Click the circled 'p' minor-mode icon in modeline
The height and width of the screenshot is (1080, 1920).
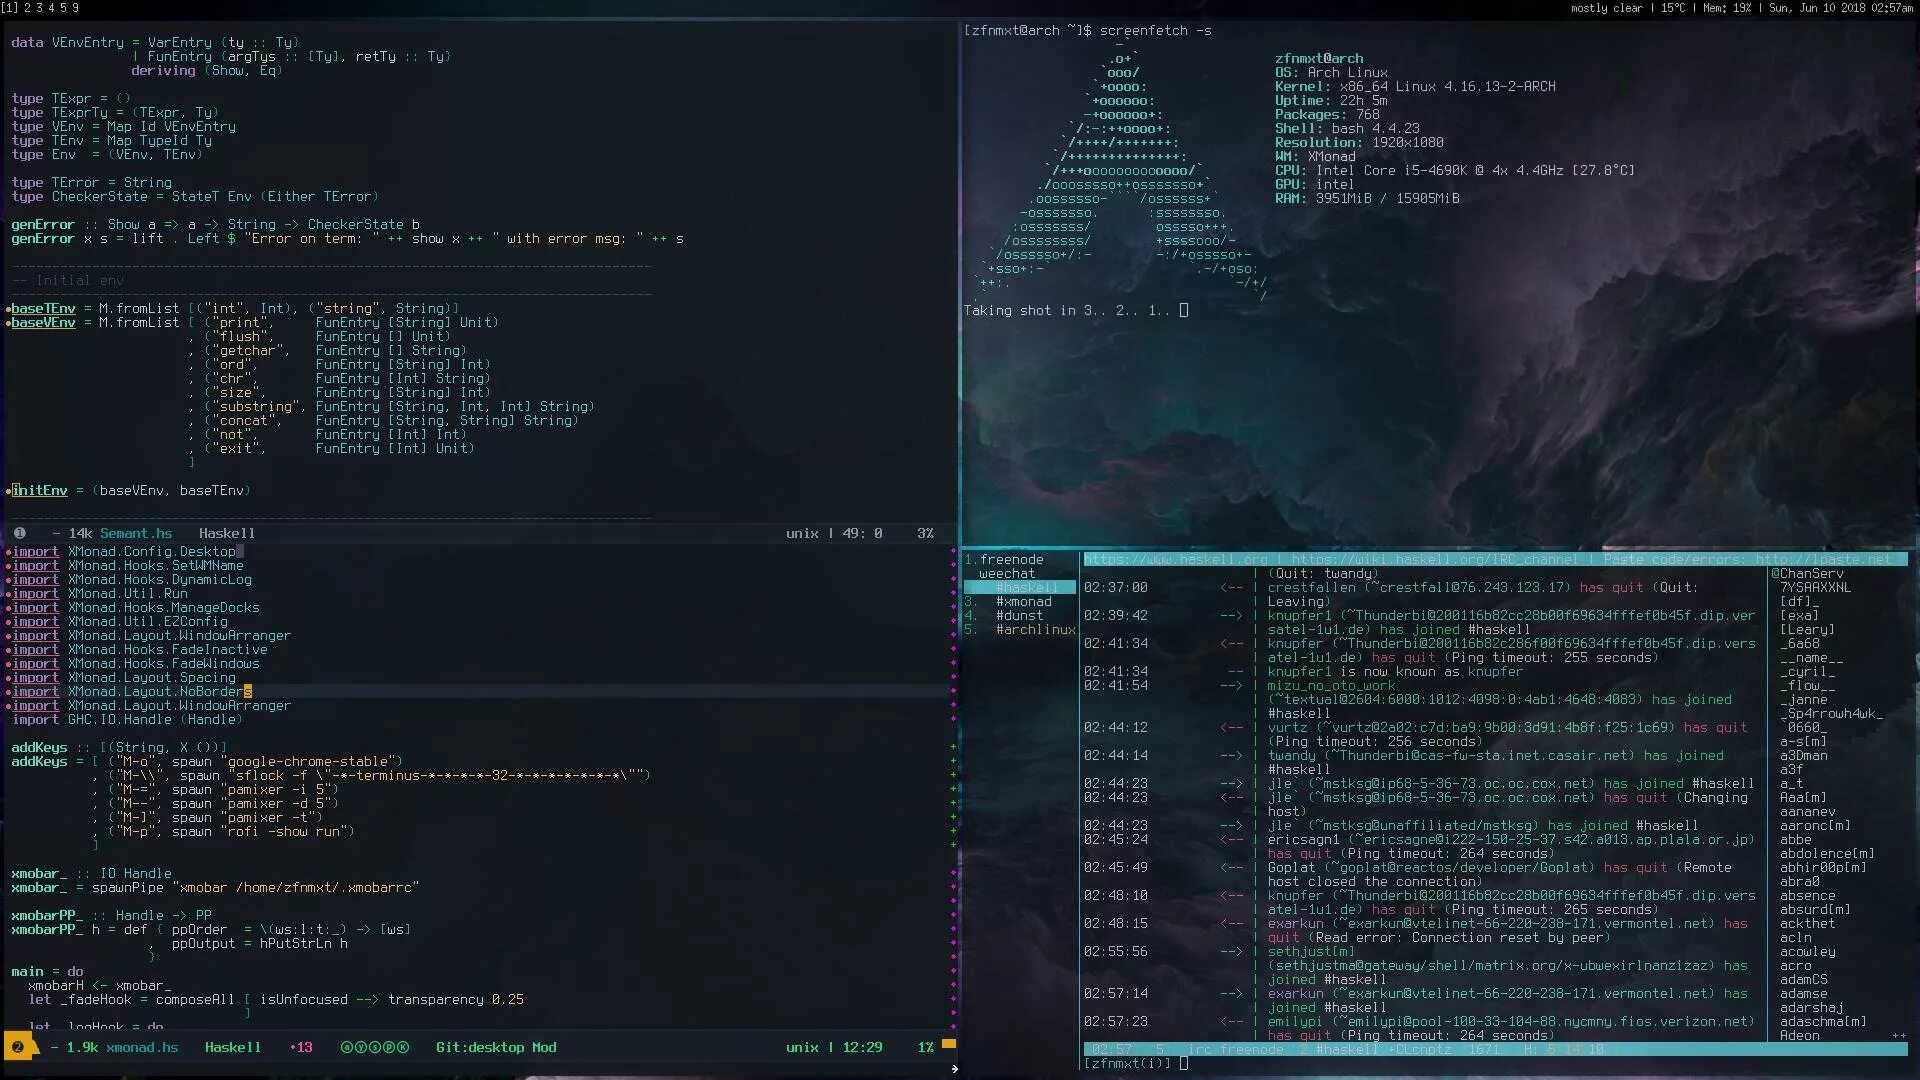point(389,1047)
